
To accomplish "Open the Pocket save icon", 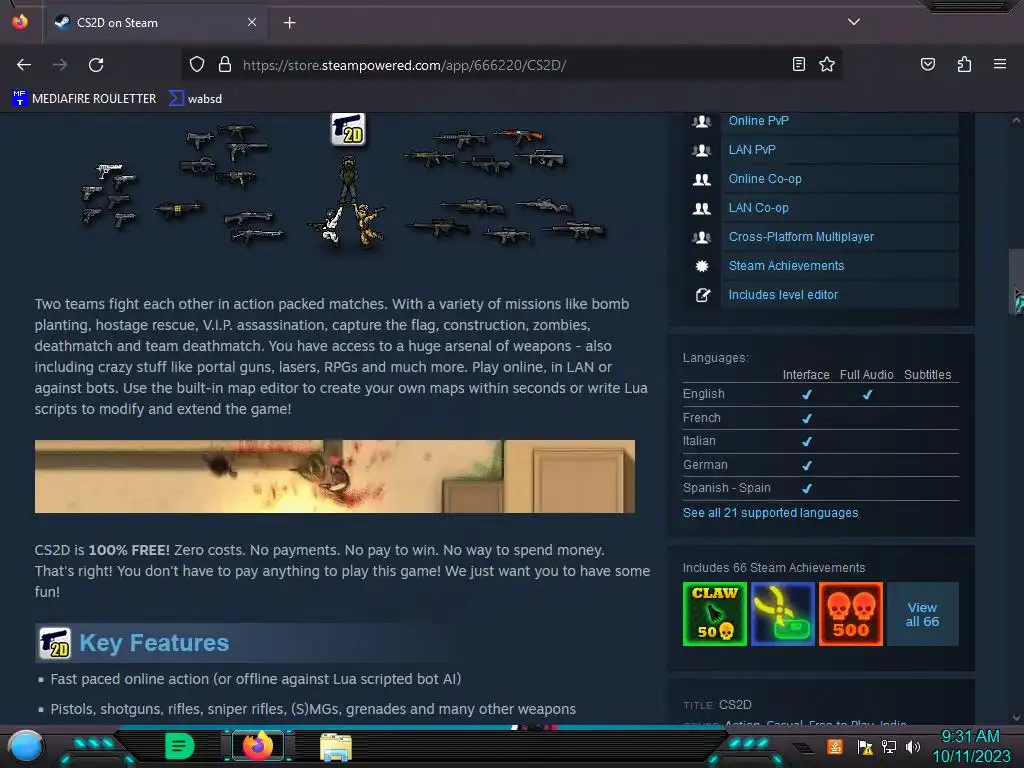I will tap(927, 64).
